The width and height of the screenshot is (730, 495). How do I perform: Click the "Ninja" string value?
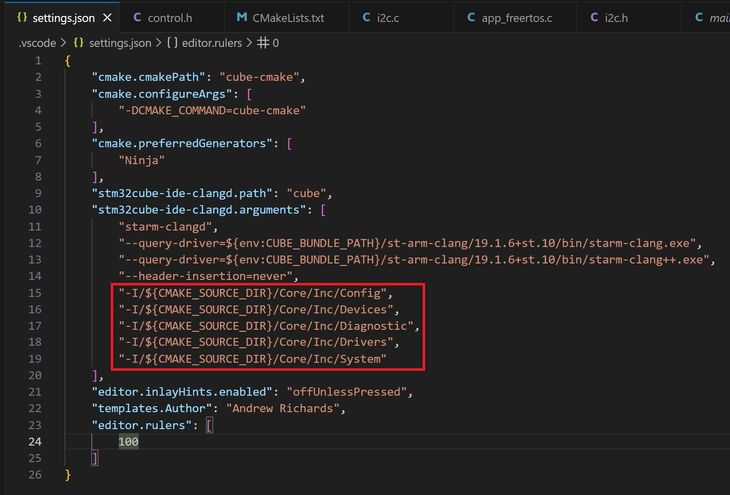tap(142, 160)
